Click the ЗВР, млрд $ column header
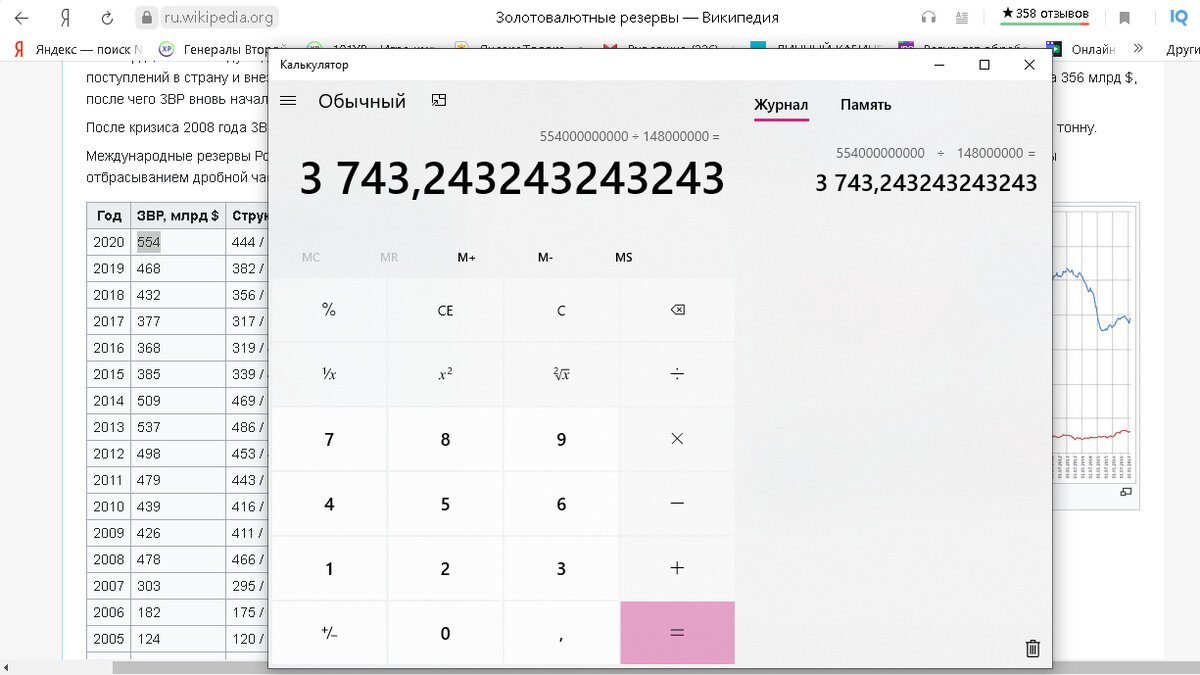1200x675 pixels. coord(178,215)
